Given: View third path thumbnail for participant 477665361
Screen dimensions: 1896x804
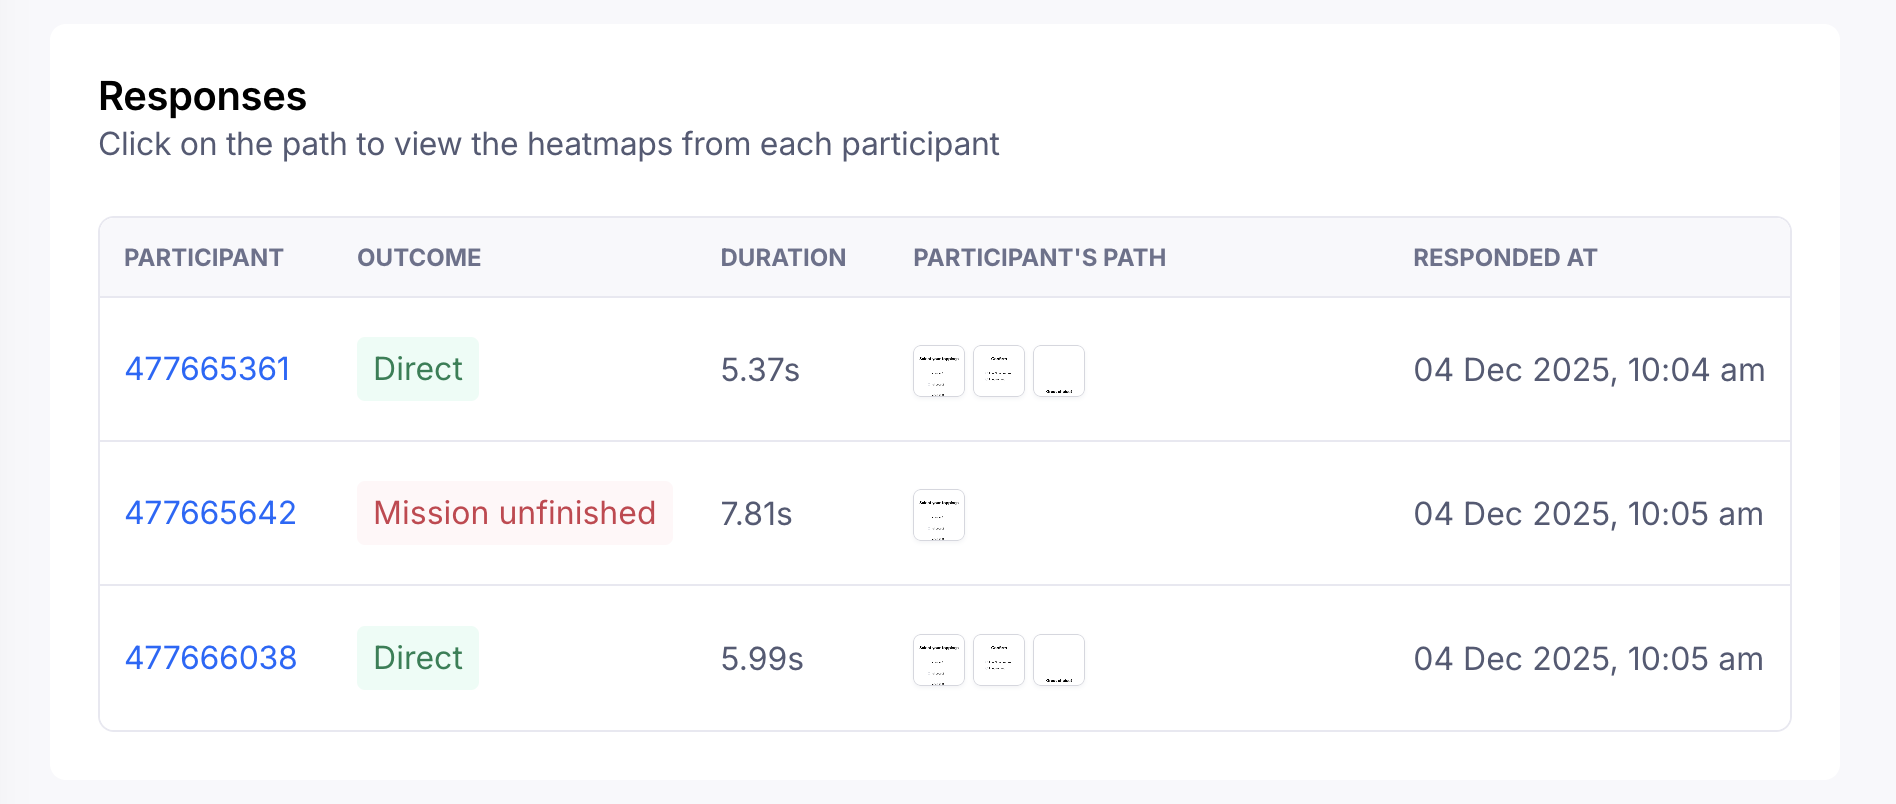Looking at the screenshot, I should pyautogui.click(x=1059, y=371).
